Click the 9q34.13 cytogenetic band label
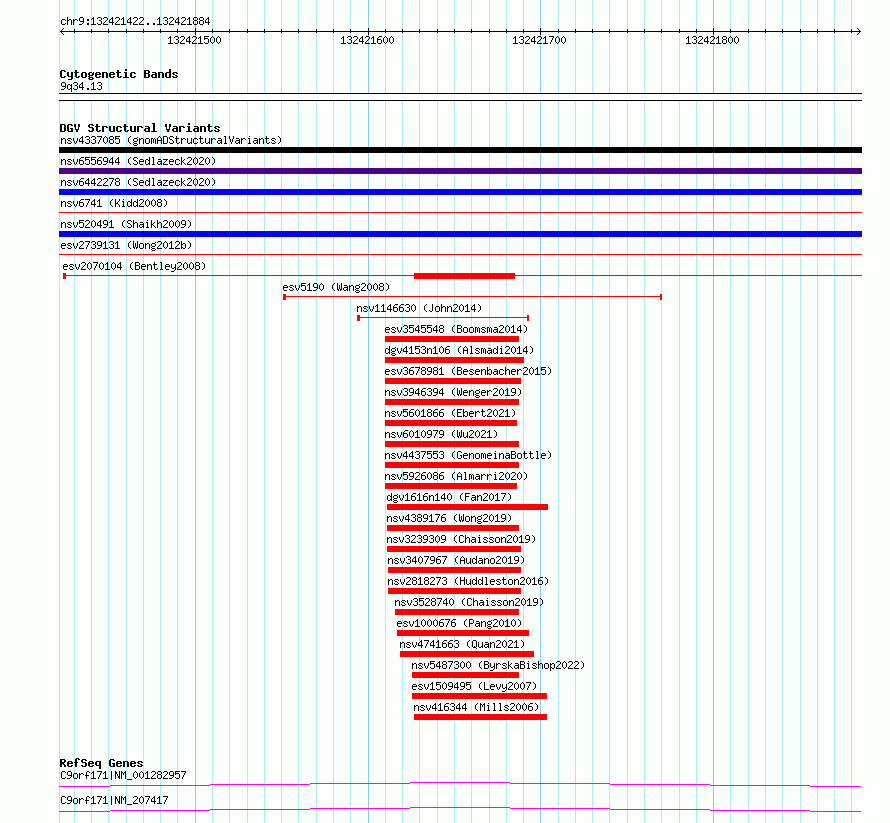This screenshot has height=823, width=890. (x=81, y=86)
